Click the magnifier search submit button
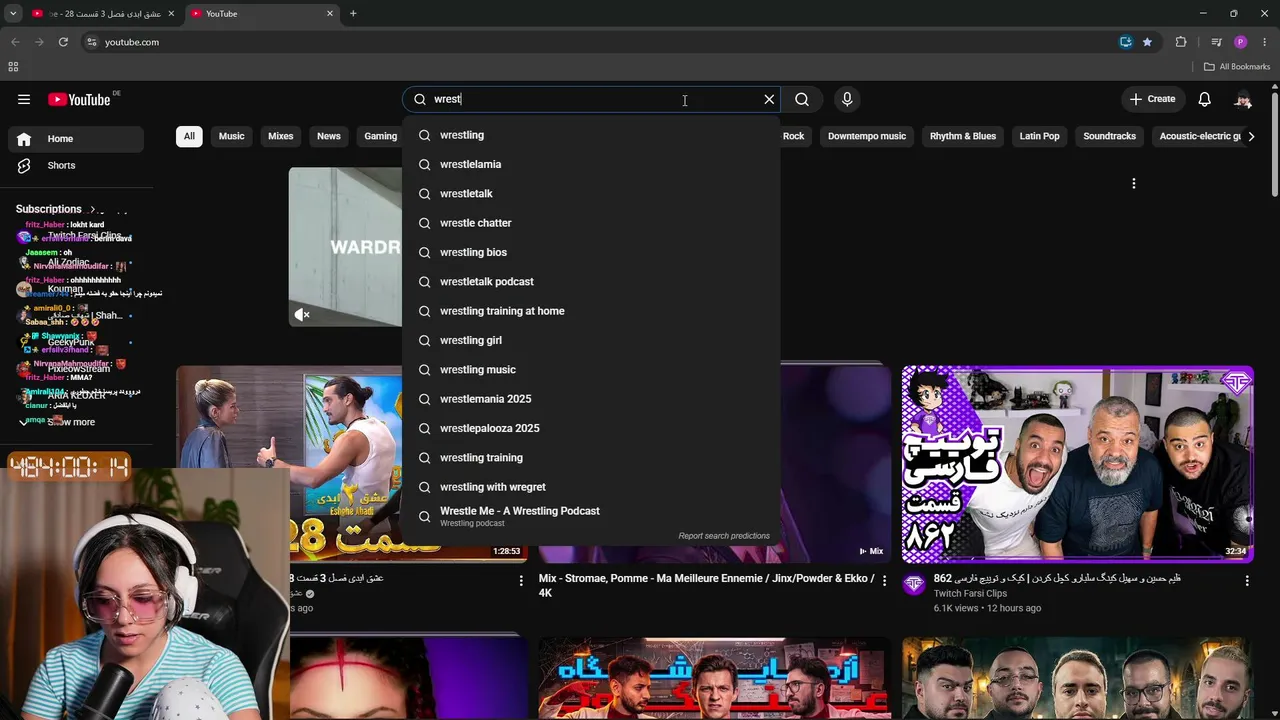Image resolution: width=1280 pixels, height=720 pixels. (x=802, y=99)
